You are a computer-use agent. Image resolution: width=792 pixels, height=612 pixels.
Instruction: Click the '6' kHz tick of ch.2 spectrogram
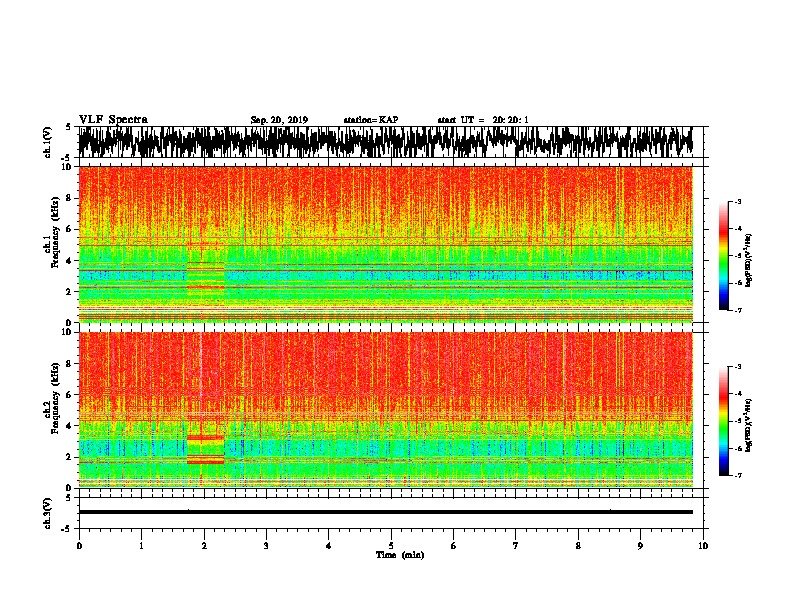point(70,394)
